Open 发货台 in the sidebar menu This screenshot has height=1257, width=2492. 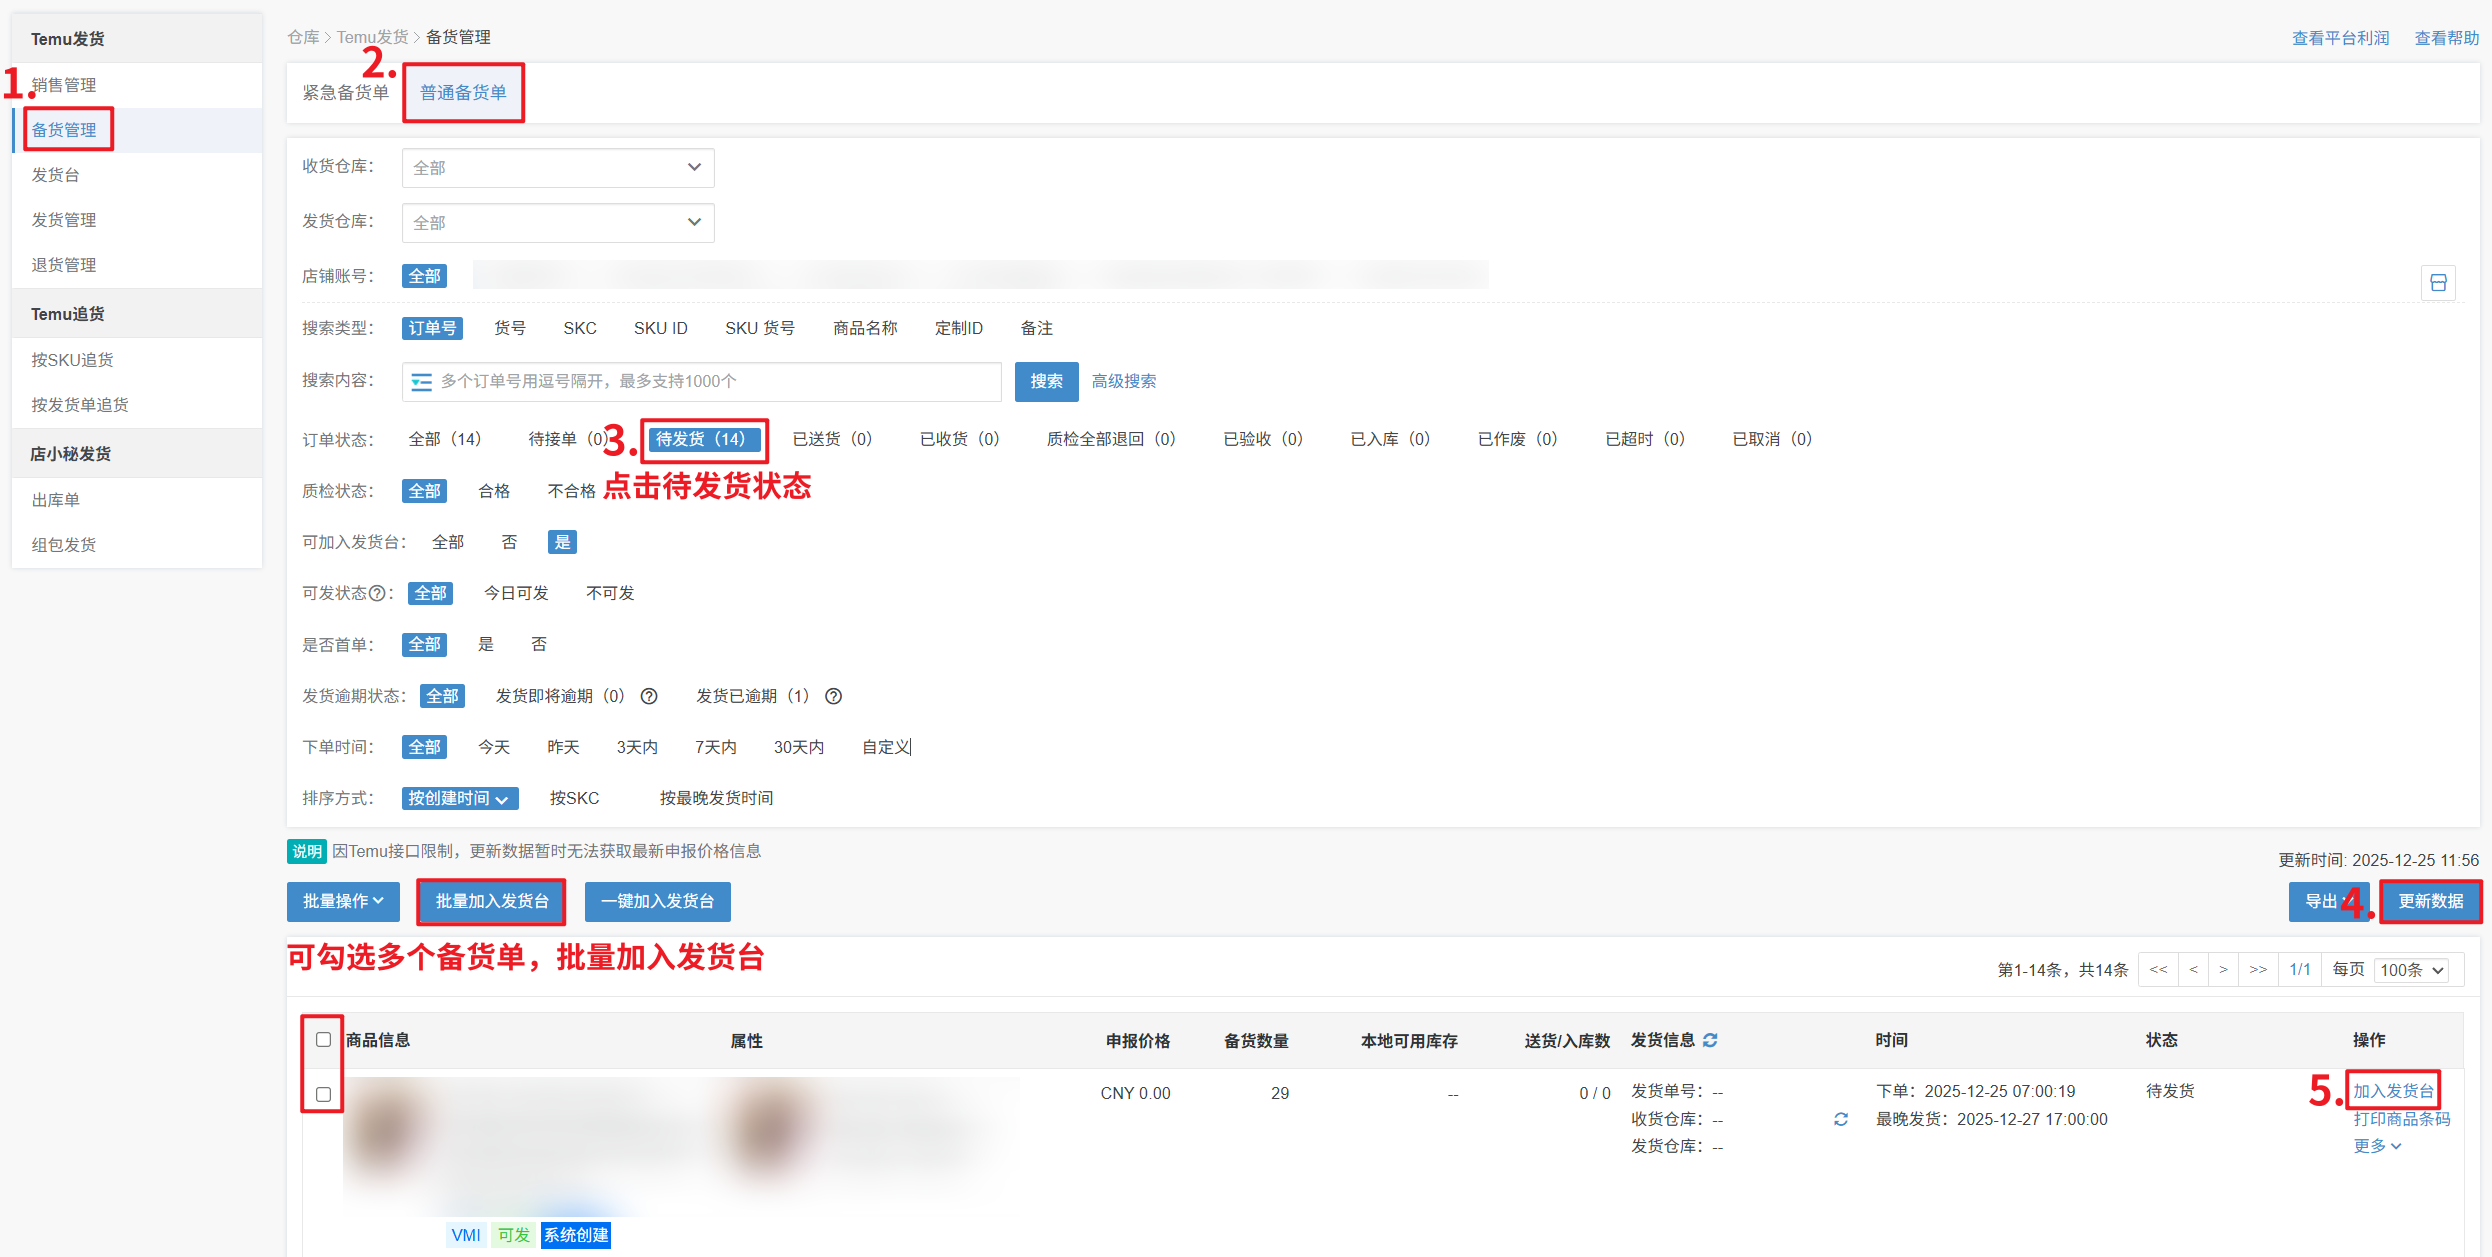tap(56, 175)
